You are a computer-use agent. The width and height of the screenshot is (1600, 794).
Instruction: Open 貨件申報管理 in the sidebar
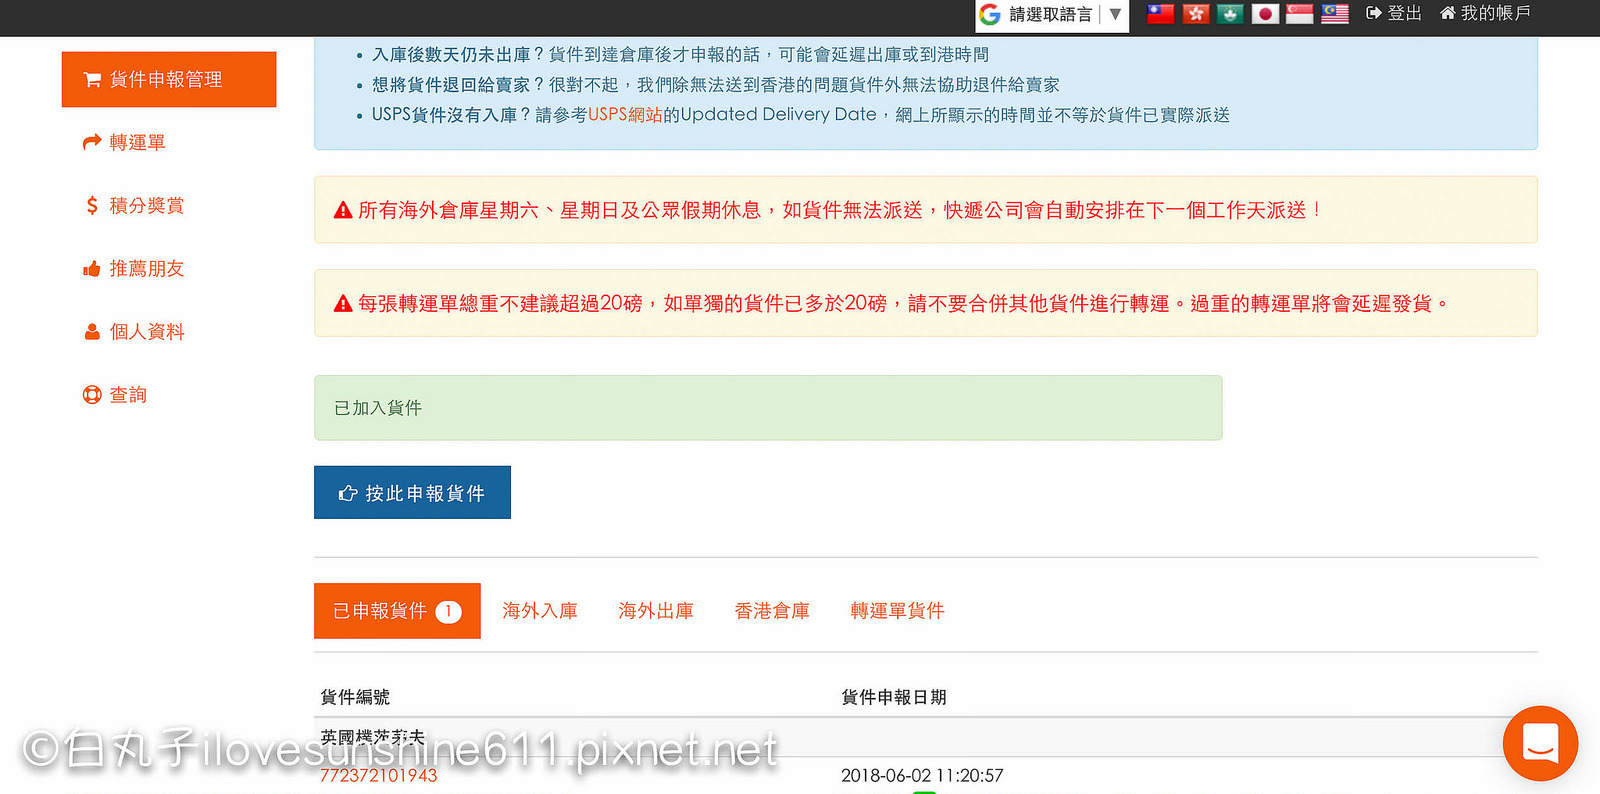click(x=168, y=79)
